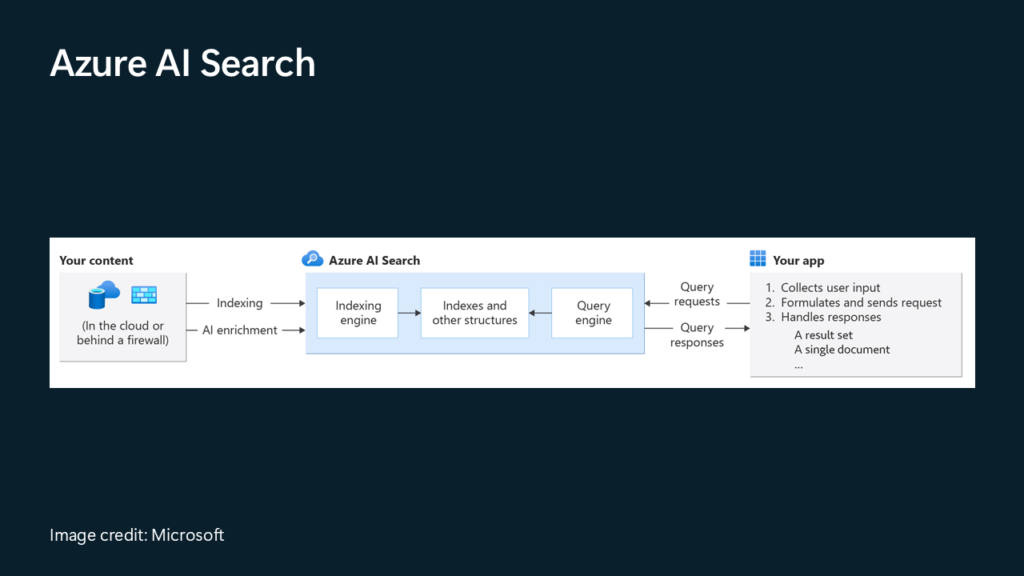Click the Your app heading text
This screenshot has width=1024, height=576.
pyautogui.click(x=798, y=261)
